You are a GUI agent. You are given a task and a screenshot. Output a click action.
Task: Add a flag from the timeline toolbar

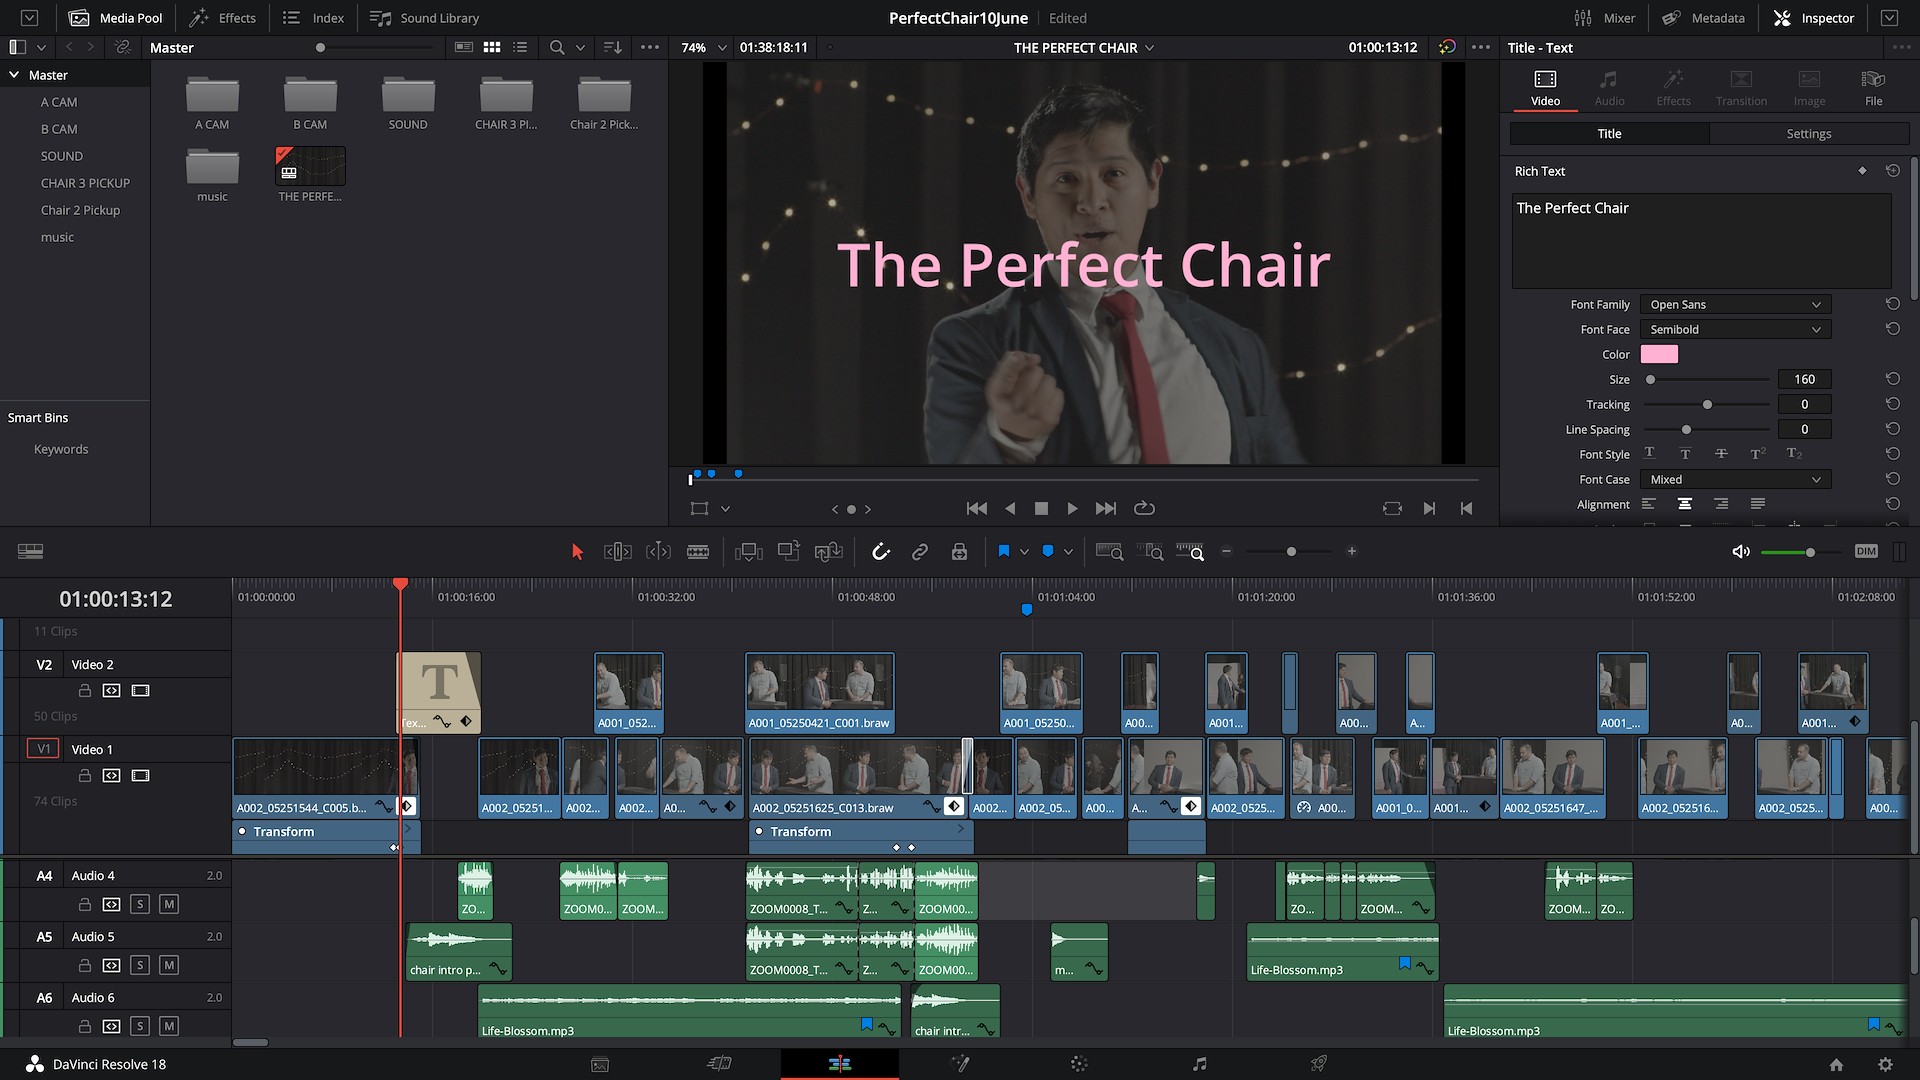[1004, 551]
